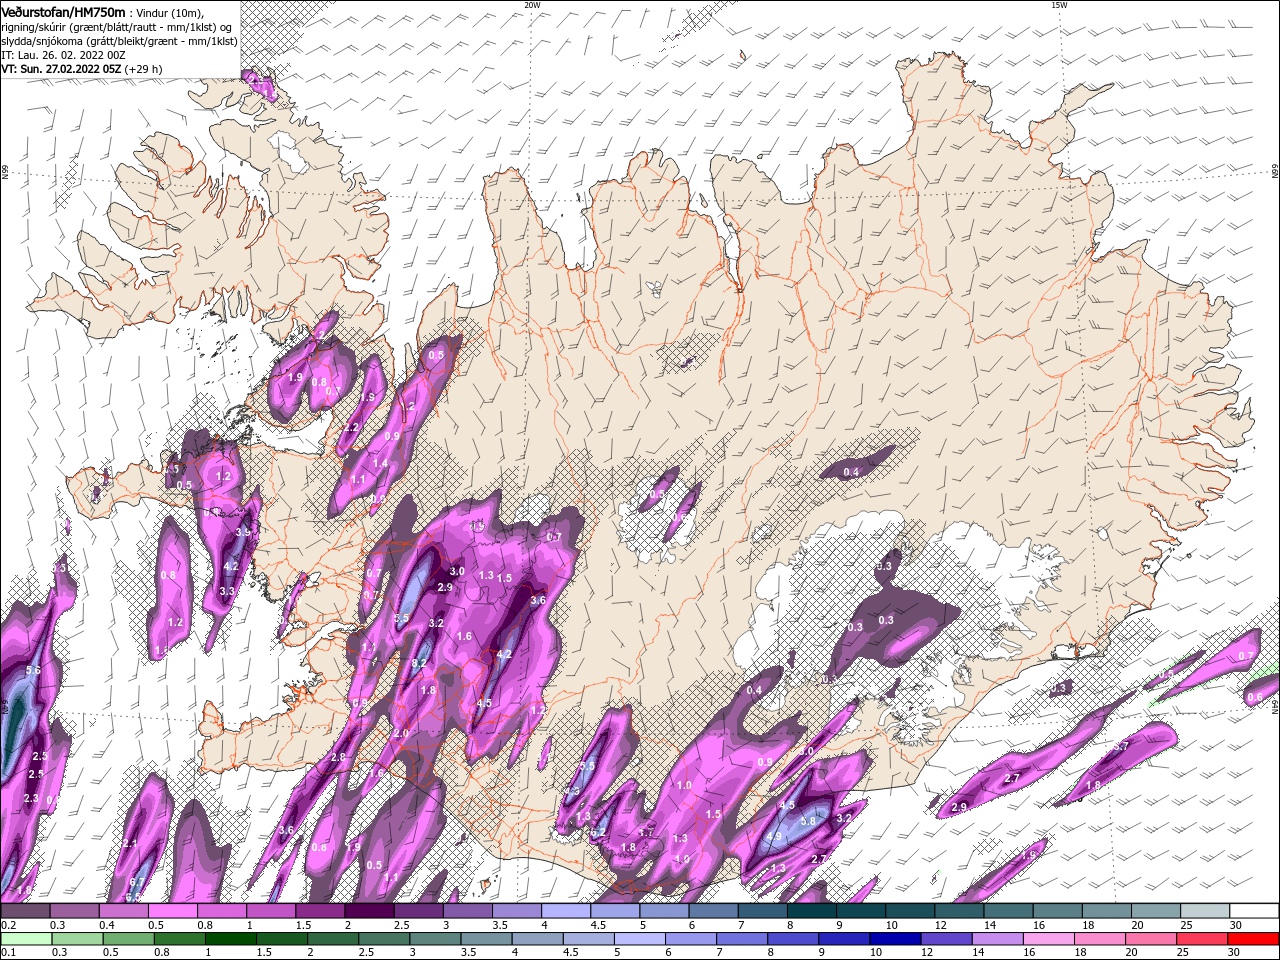
Task: Click the 20W longitude label
Action: pos(532,5)
